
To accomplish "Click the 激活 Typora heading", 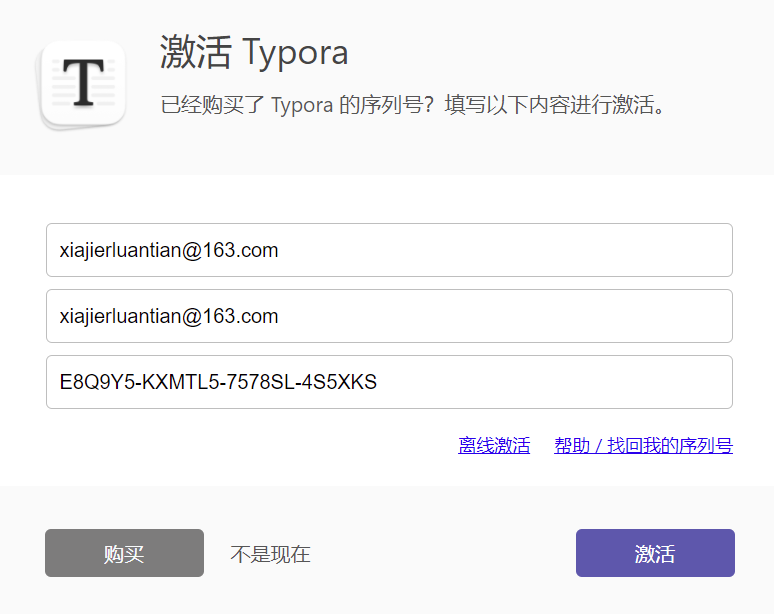I will (254, 52).
